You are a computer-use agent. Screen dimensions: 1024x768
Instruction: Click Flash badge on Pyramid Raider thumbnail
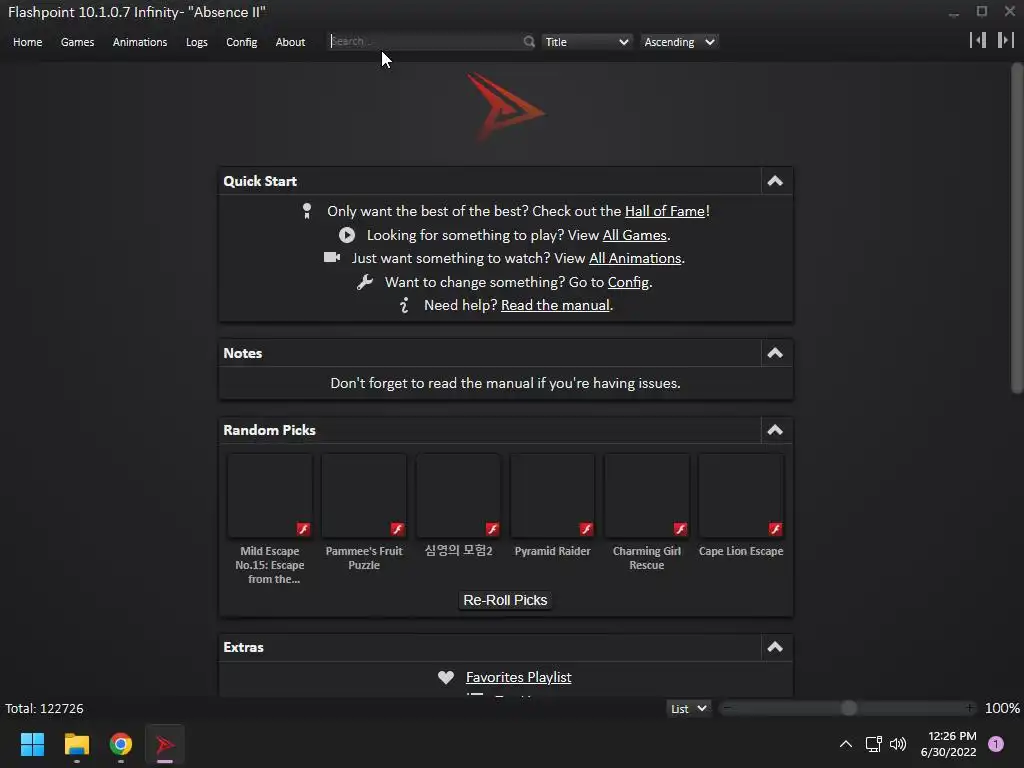pos(586,528)
